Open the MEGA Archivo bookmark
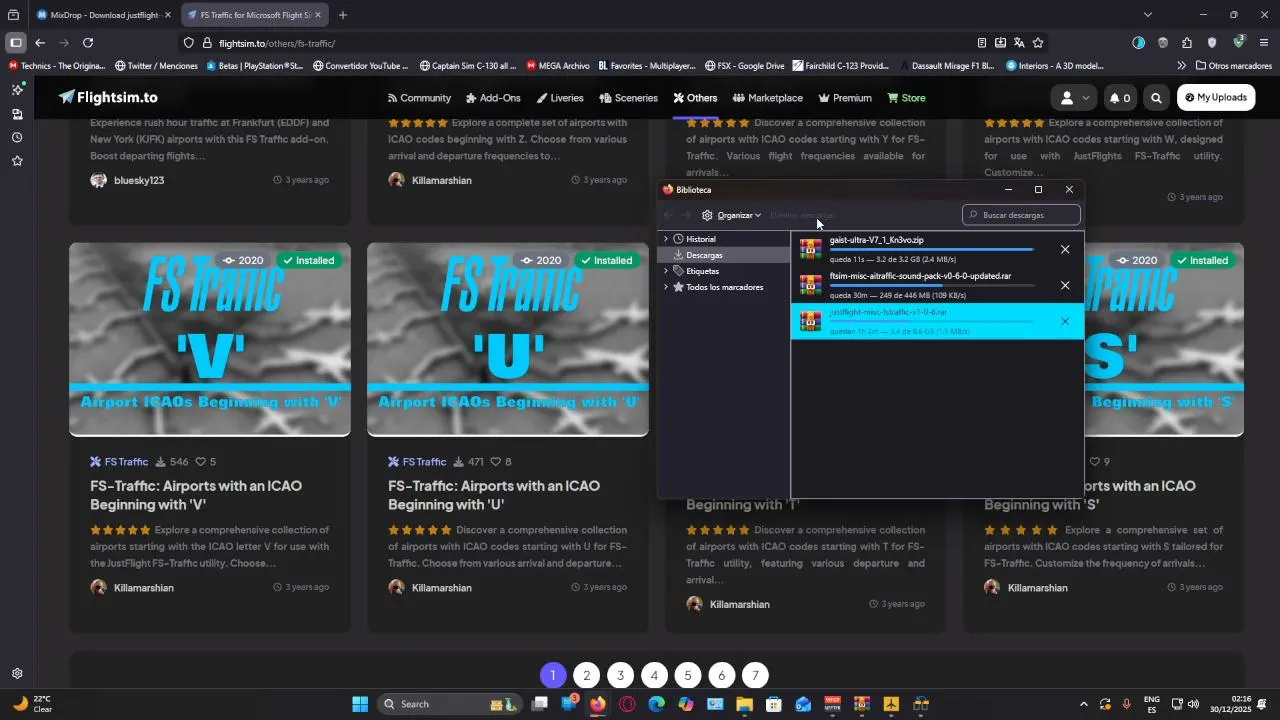 point(558,66)
